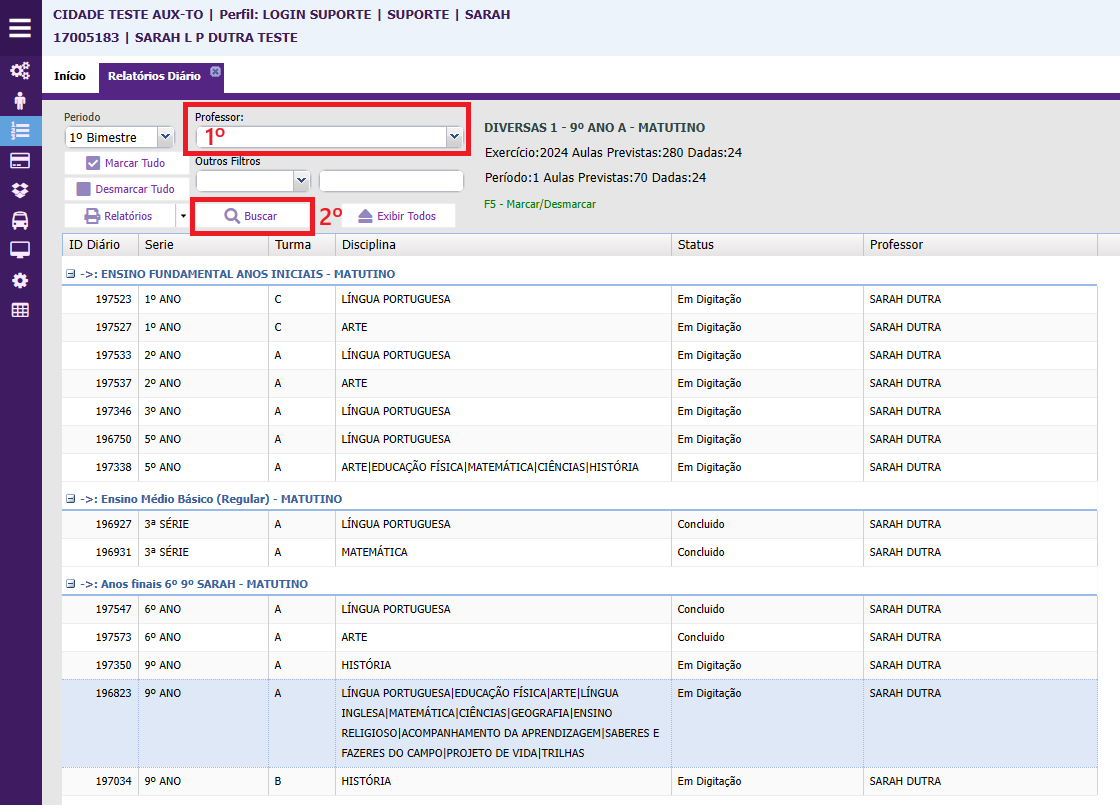Open the Periodo dropdown

click(x=165, y=137)
